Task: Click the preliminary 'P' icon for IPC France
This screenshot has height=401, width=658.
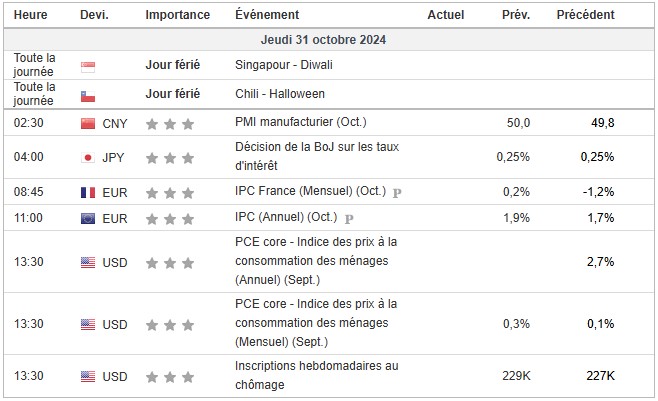Action: (397, 192)
